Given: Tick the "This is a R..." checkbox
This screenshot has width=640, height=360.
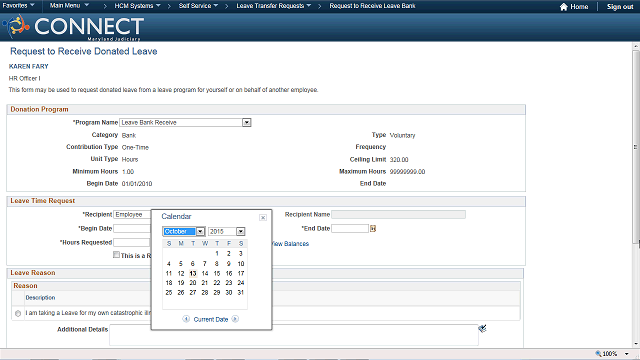Looking at the screenshot, I should coord(116,255).
